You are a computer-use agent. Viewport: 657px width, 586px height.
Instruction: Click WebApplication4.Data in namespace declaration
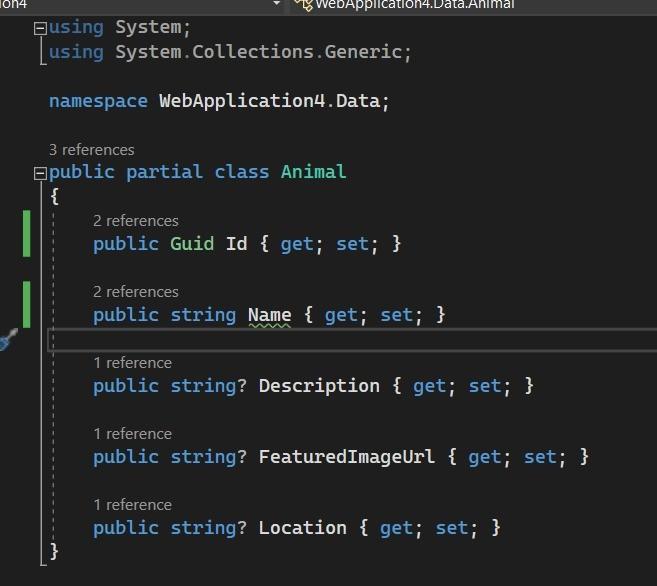[269, 101]
